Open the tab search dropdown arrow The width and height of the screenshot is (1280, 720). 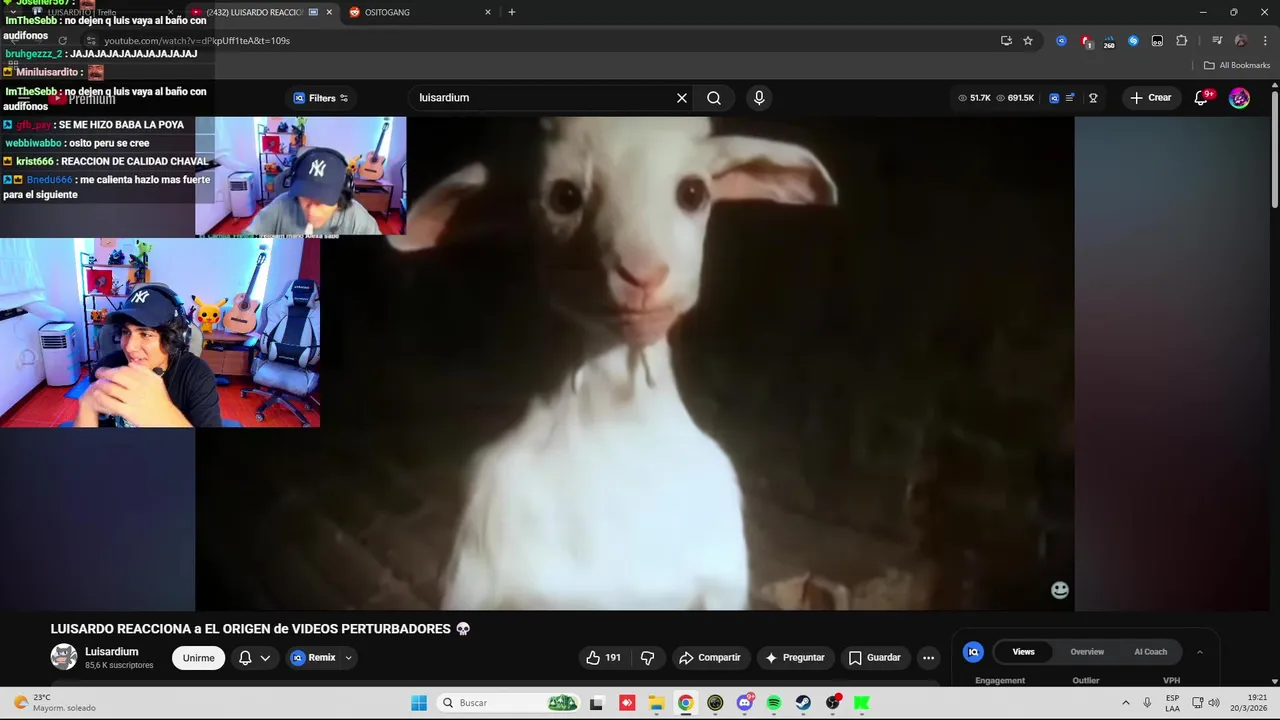pyautogui.click(x=13, y=12)
